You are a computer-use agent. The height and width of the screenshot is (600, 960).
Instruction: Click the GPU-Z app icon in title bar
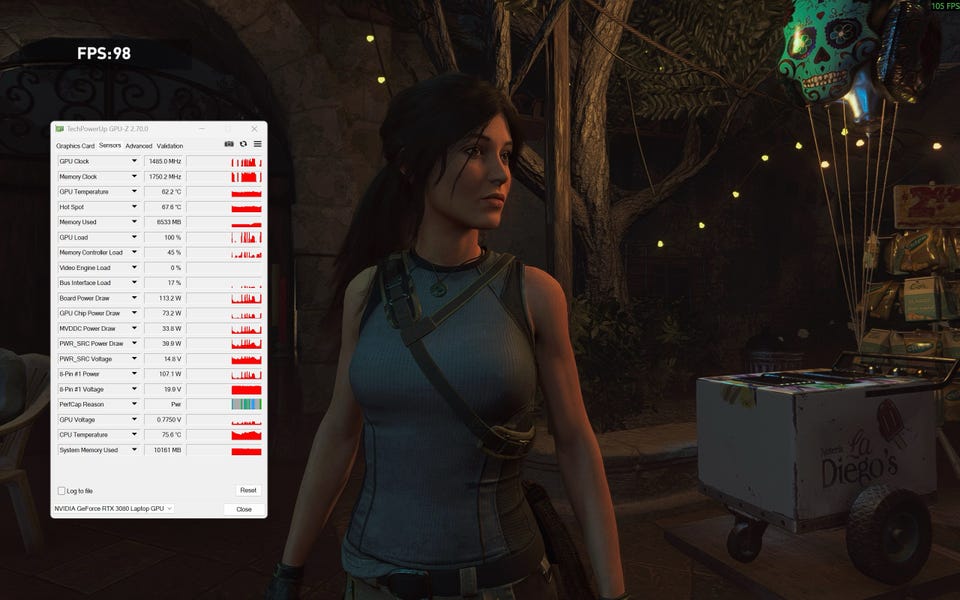pos(59,129)
